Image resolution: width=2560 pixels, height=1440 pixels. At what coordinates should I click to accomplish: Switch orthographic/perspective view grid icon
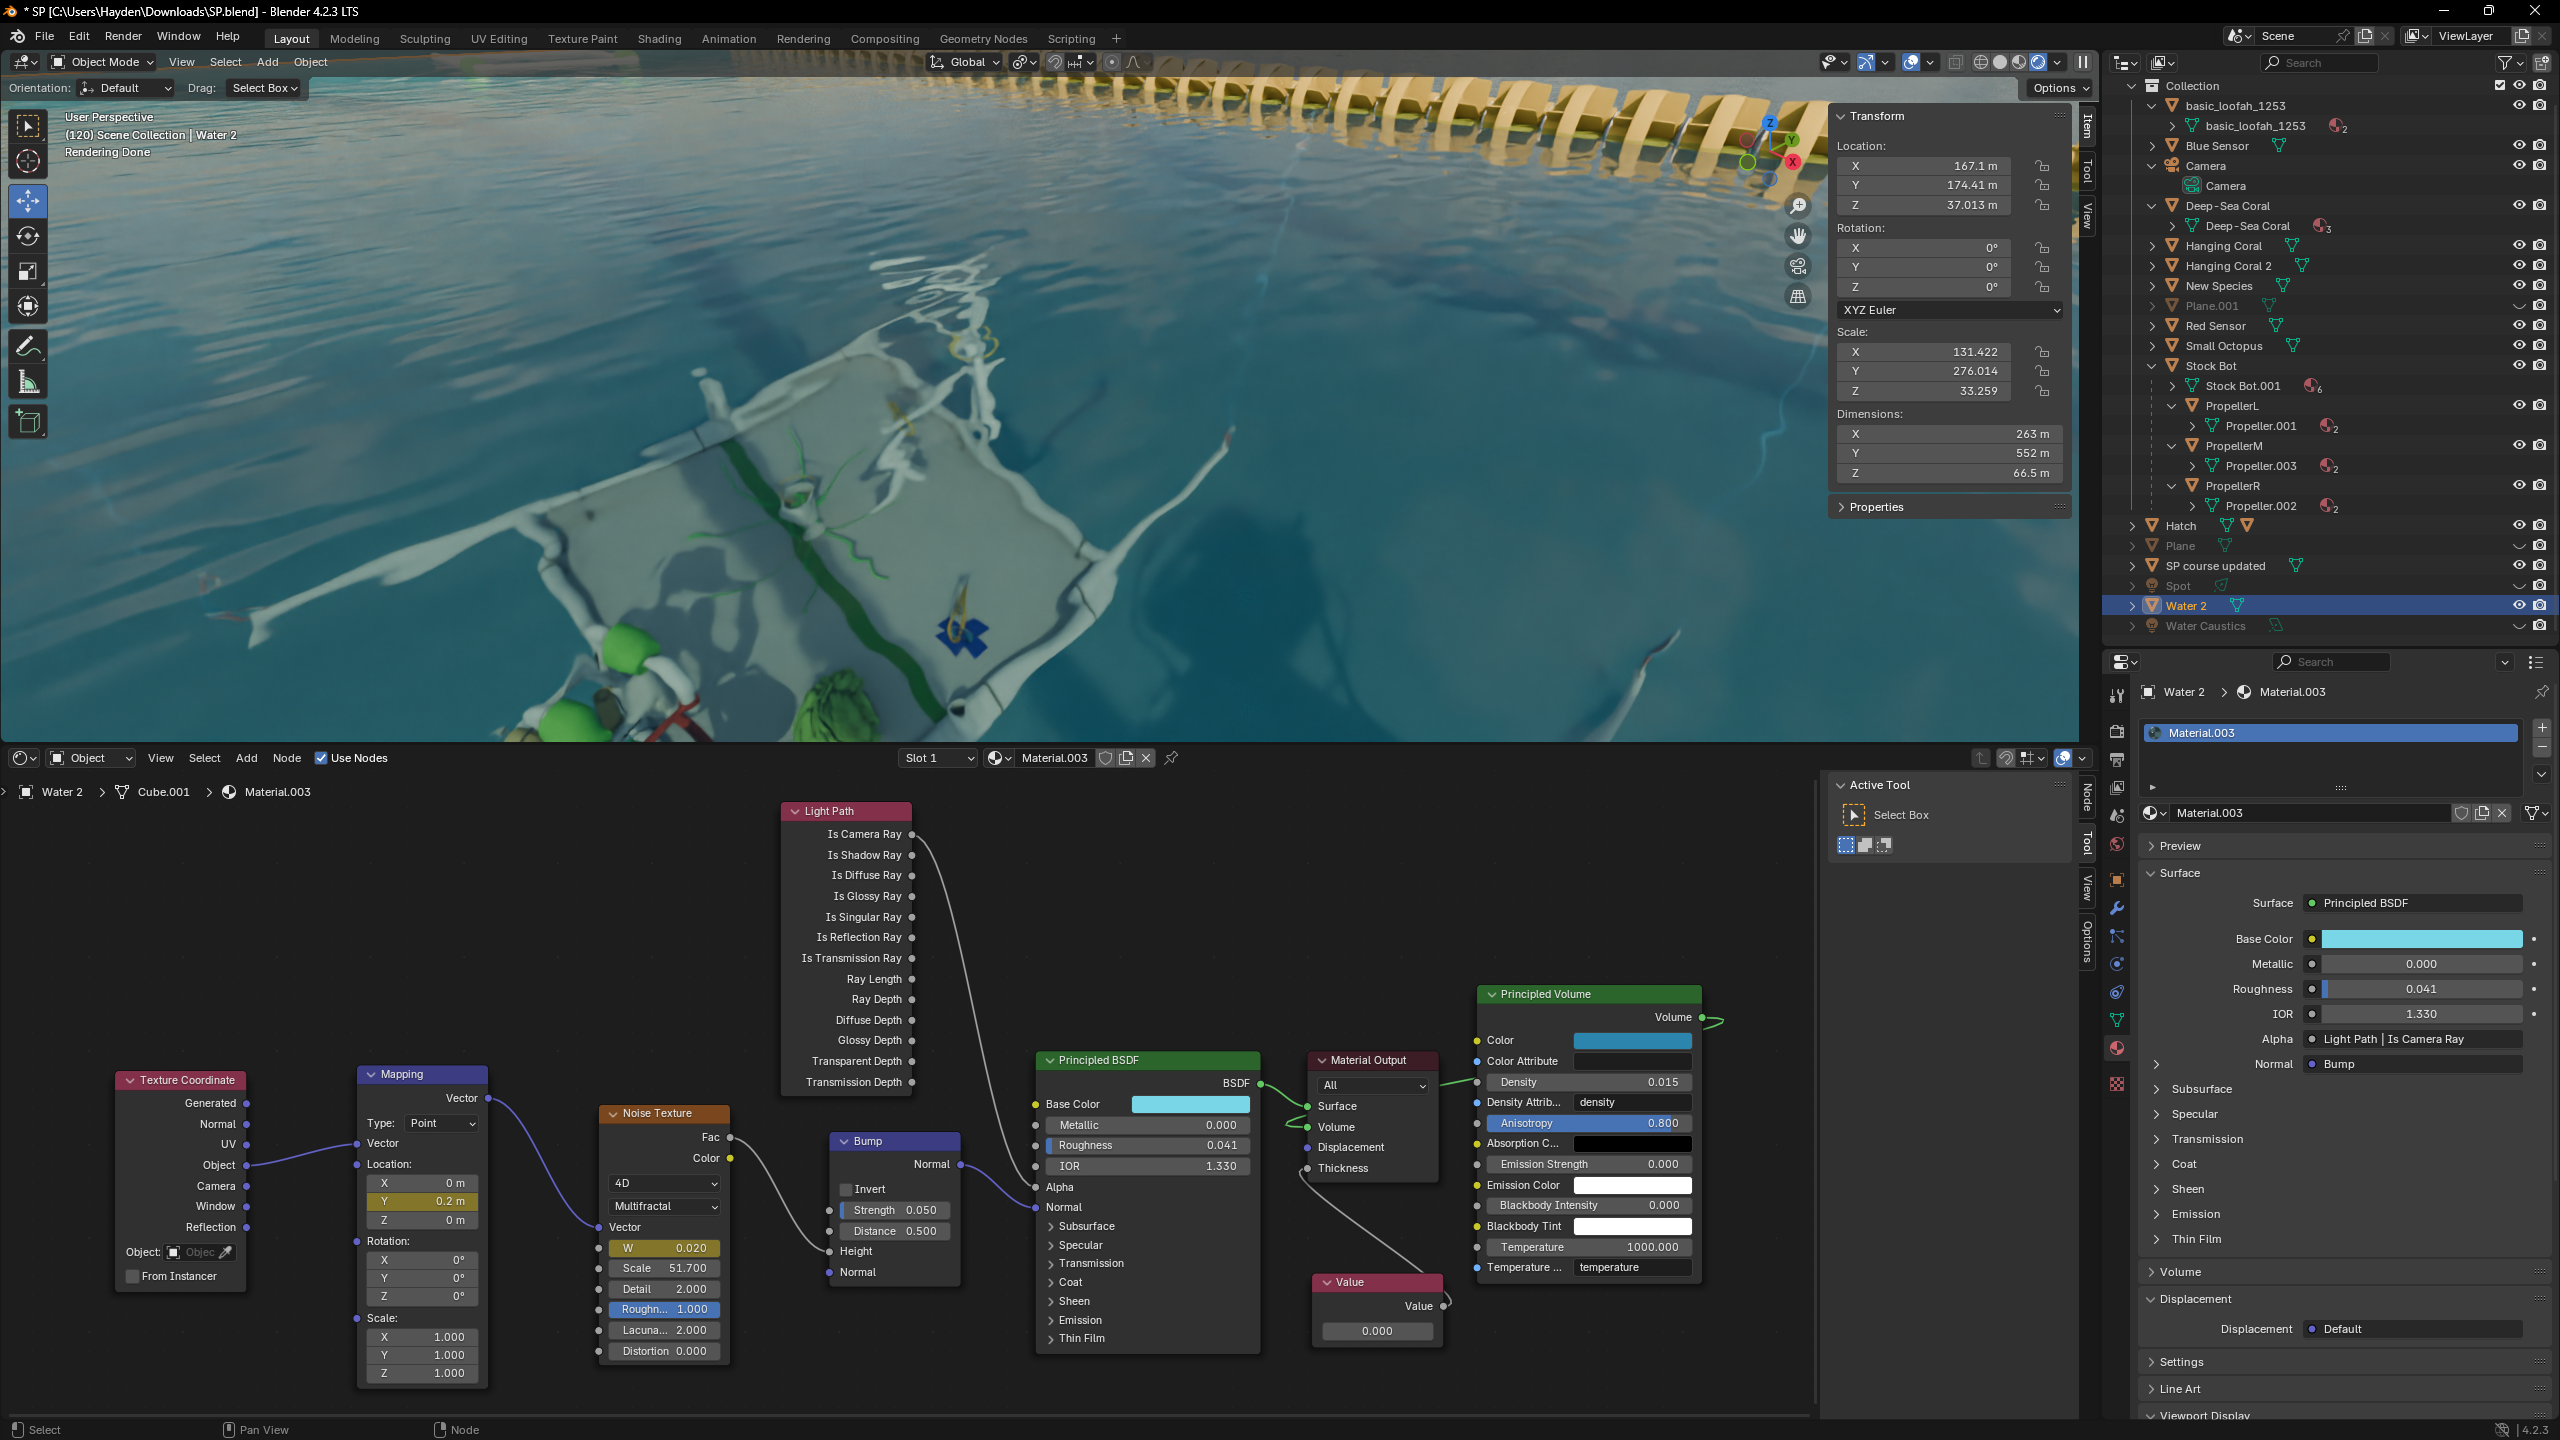1798,296
